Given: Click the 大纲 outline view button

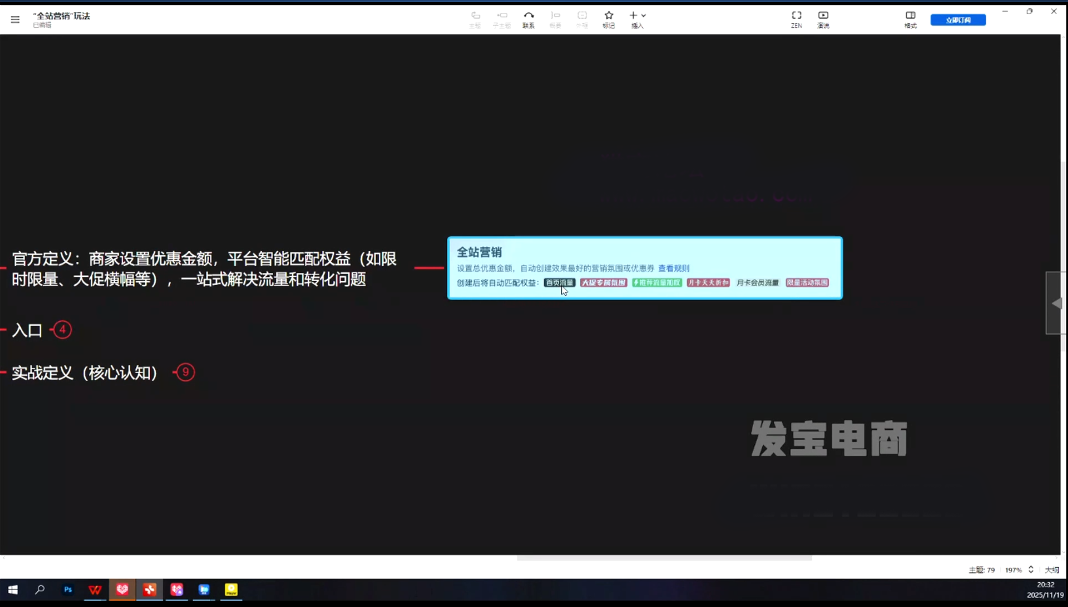Looking at the screenshot, I should (x=1051, y=570).
